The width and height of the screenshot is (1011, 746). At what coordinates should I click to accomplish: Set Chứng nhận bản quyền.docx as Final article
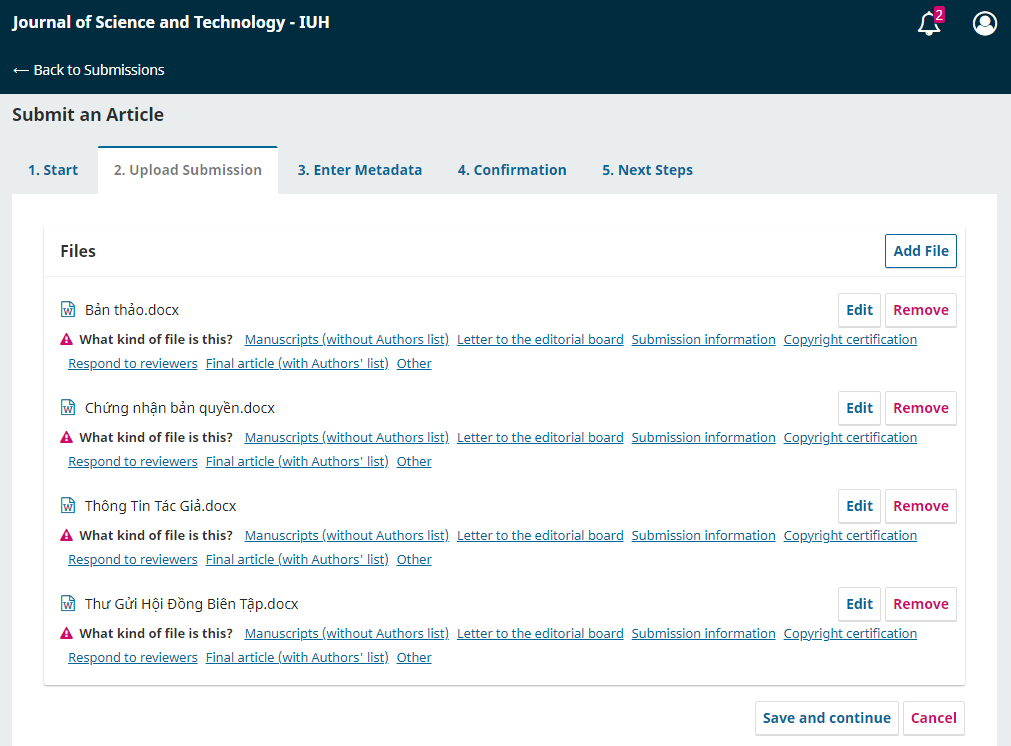click(x=297, y=462)
